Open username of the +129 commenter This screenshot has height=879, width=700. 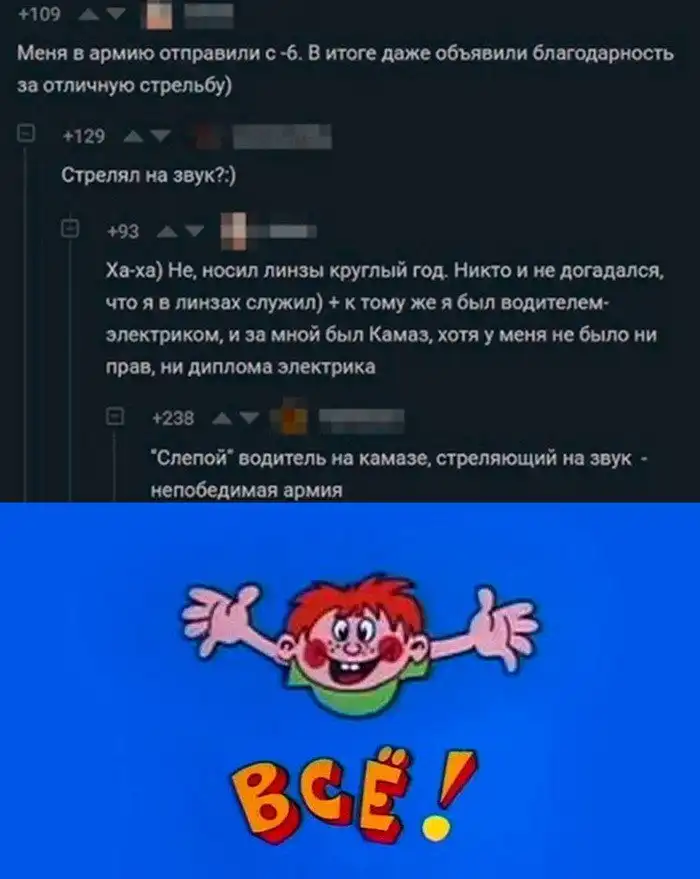282,137
